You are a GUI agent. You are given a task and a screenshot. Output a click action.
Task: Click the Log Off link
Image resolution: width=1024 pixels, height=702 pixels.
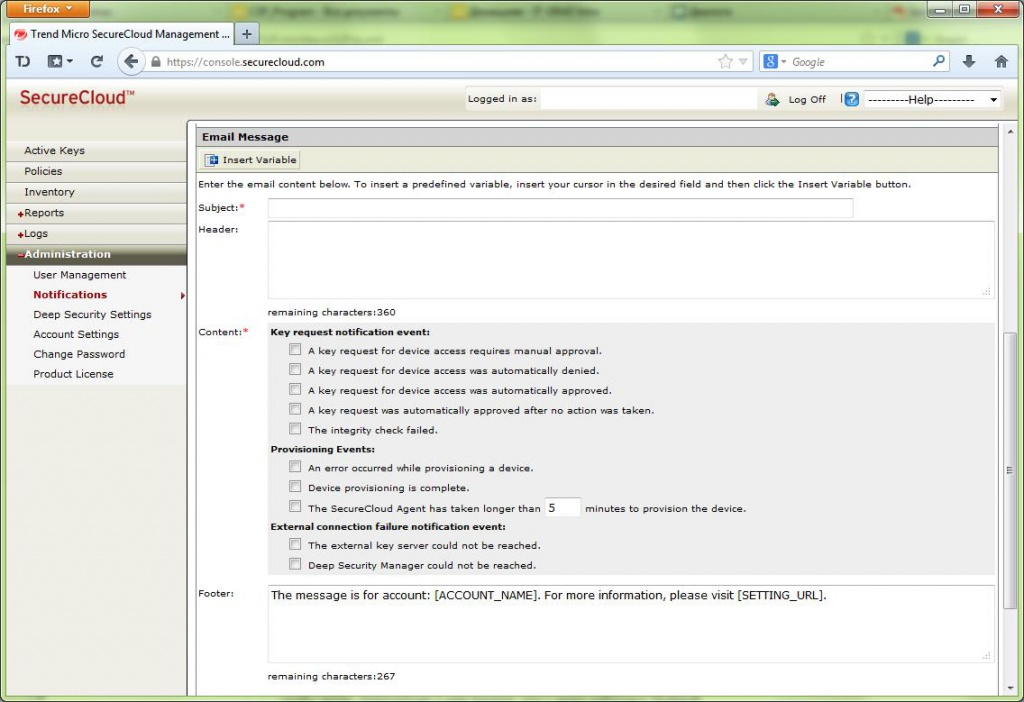coord(806,100)
